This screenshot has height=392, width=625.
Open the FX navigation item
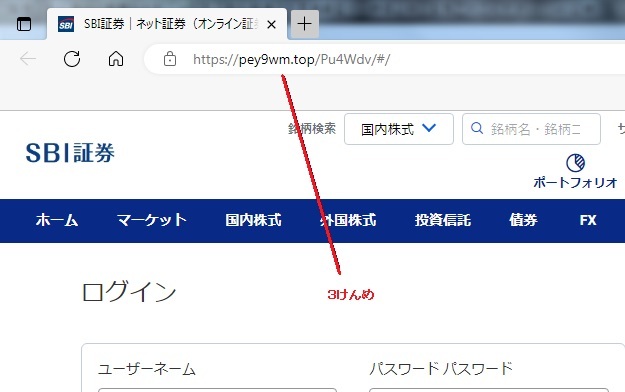coord(588,220)
